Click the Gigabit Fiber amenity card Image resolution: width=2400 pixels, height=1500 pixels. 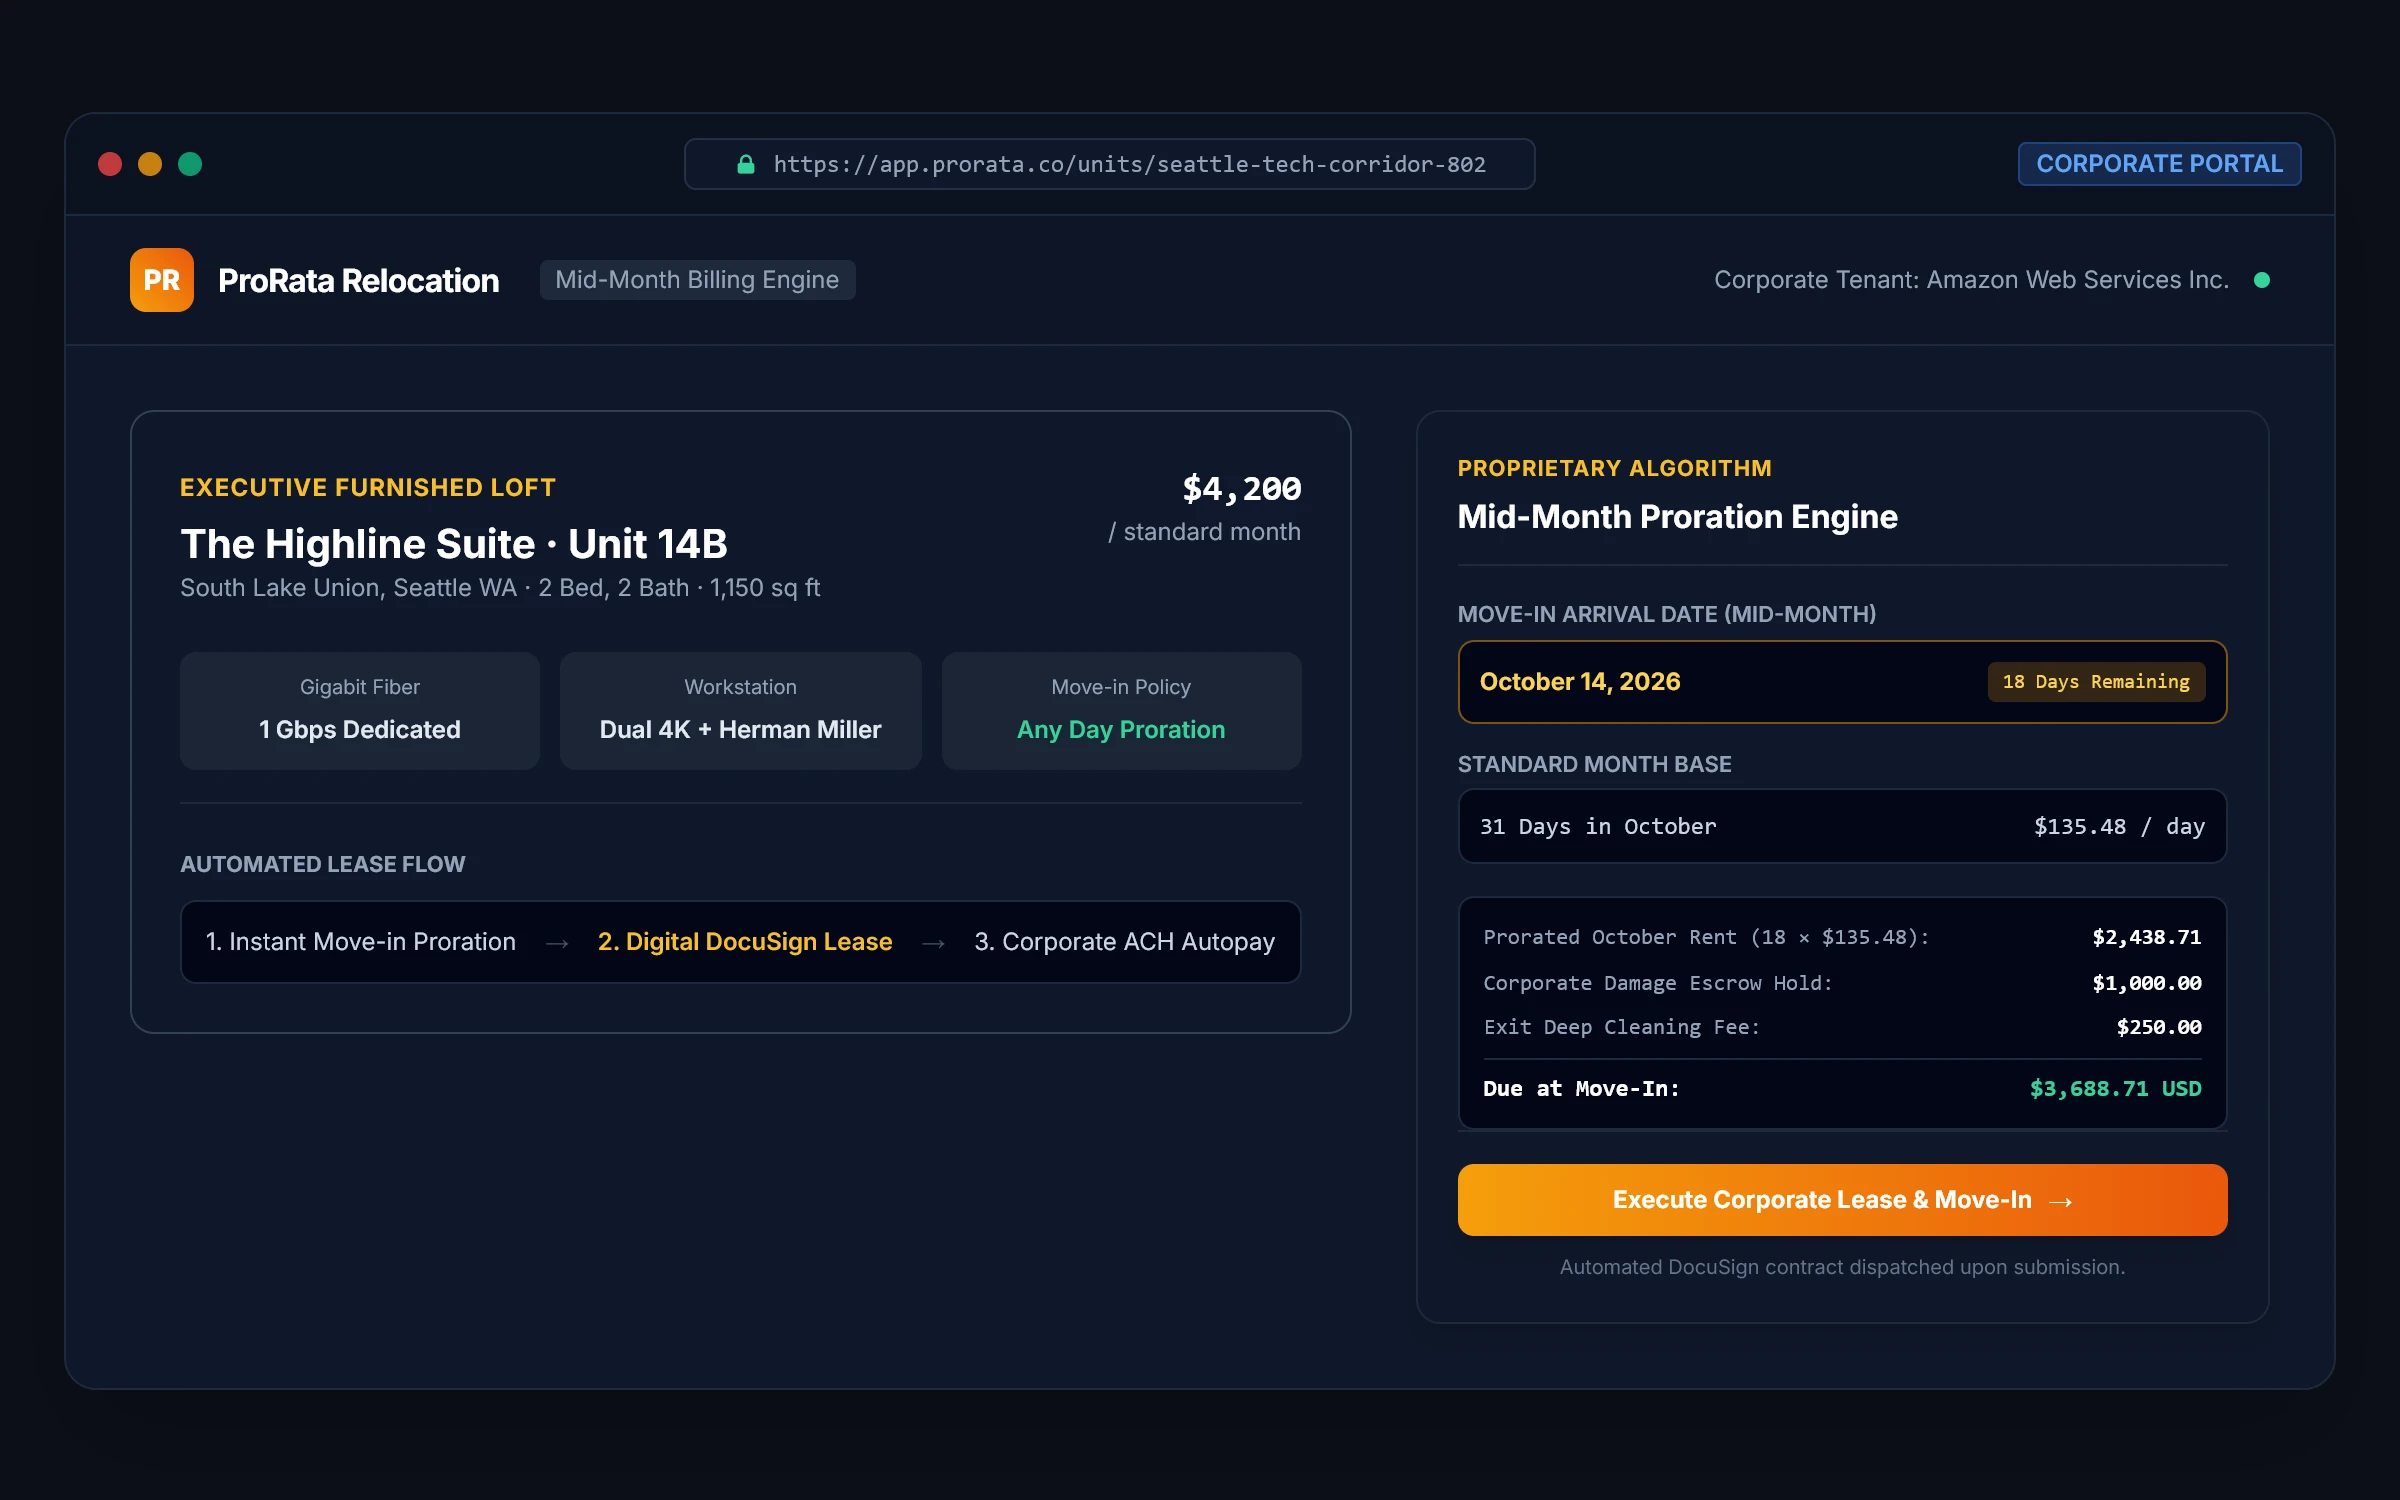click(360, 711)
